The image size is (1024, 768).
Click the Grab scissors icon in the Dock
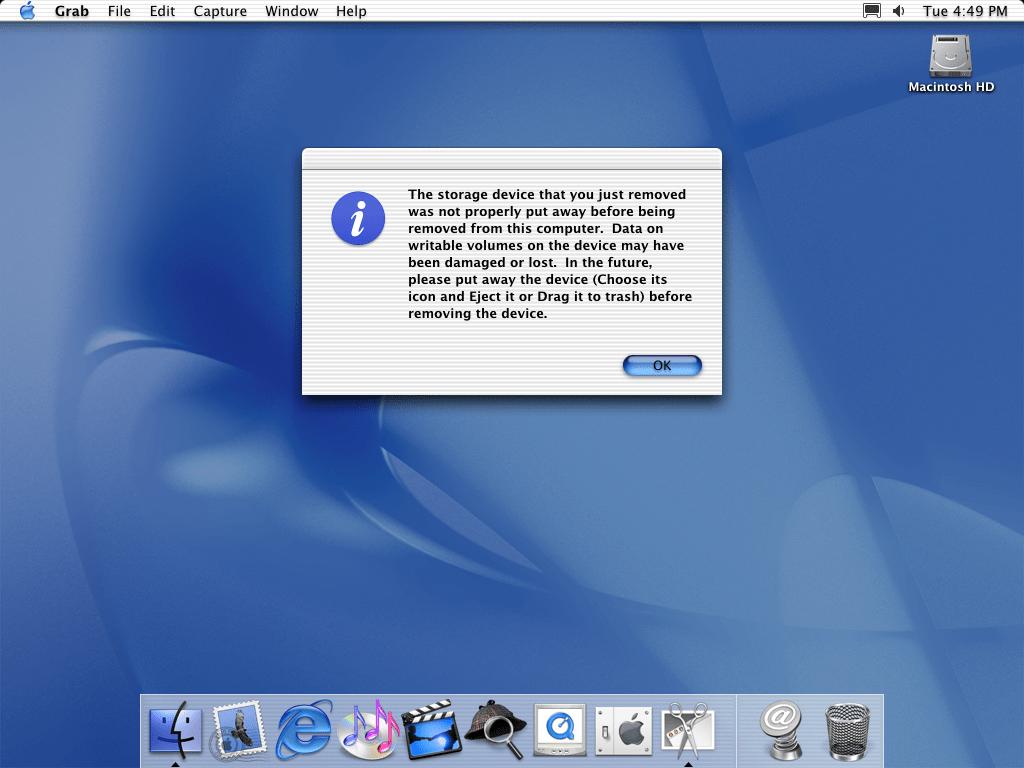(x=688, y=729)
